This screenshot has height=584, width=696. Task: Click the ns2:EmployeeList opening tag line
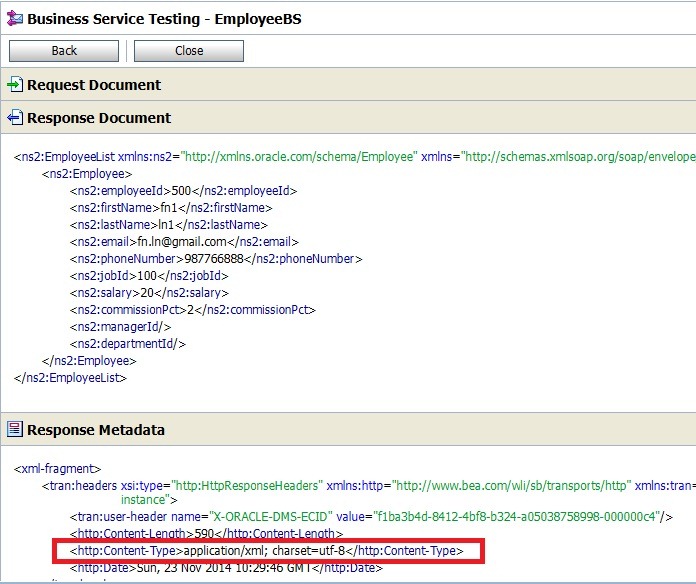[x=350, y=156]
